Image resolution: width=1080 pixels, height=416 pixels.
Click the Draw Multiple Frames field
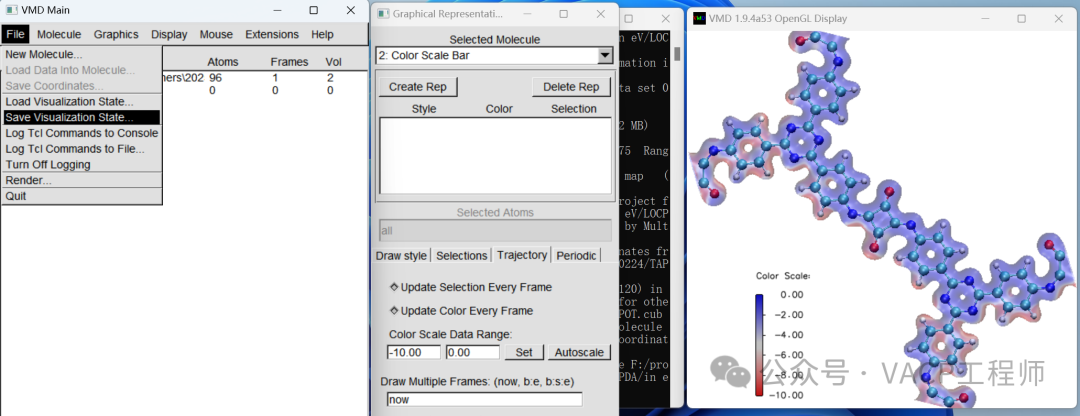pyautogui.click(x=484, y=399)
